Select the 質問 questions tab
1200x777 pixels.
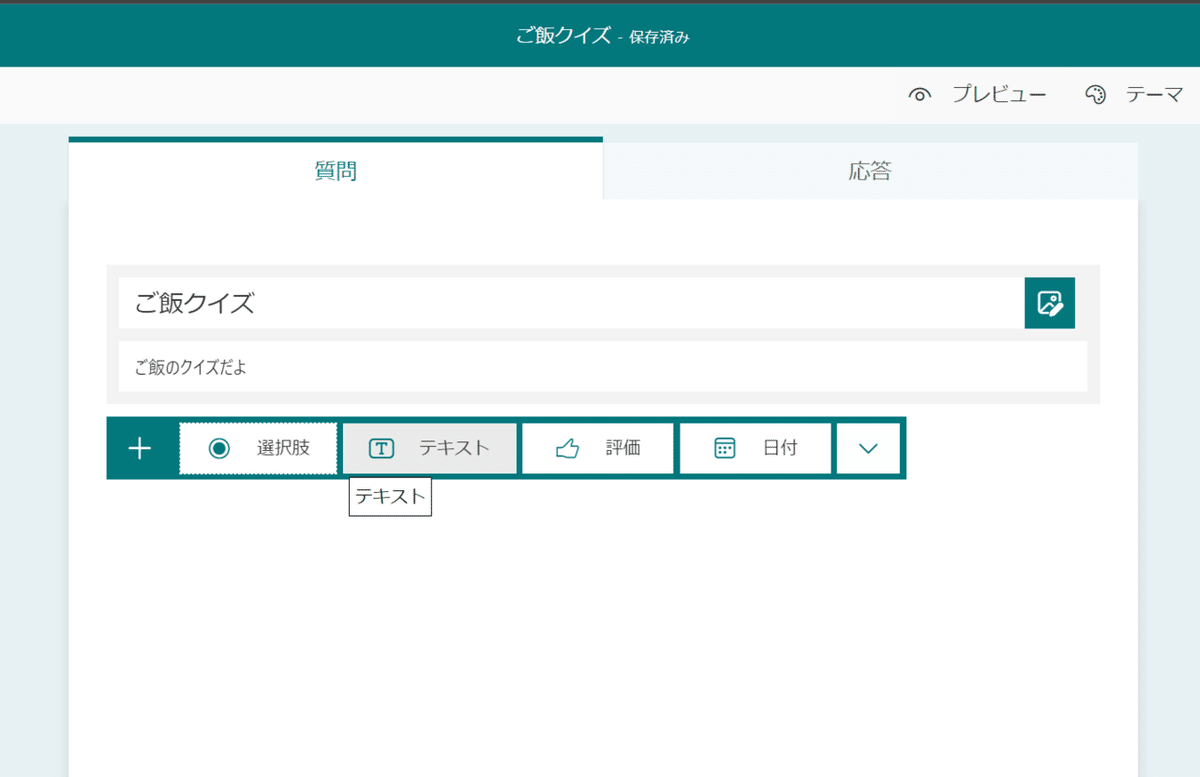(x=335, y=171)
